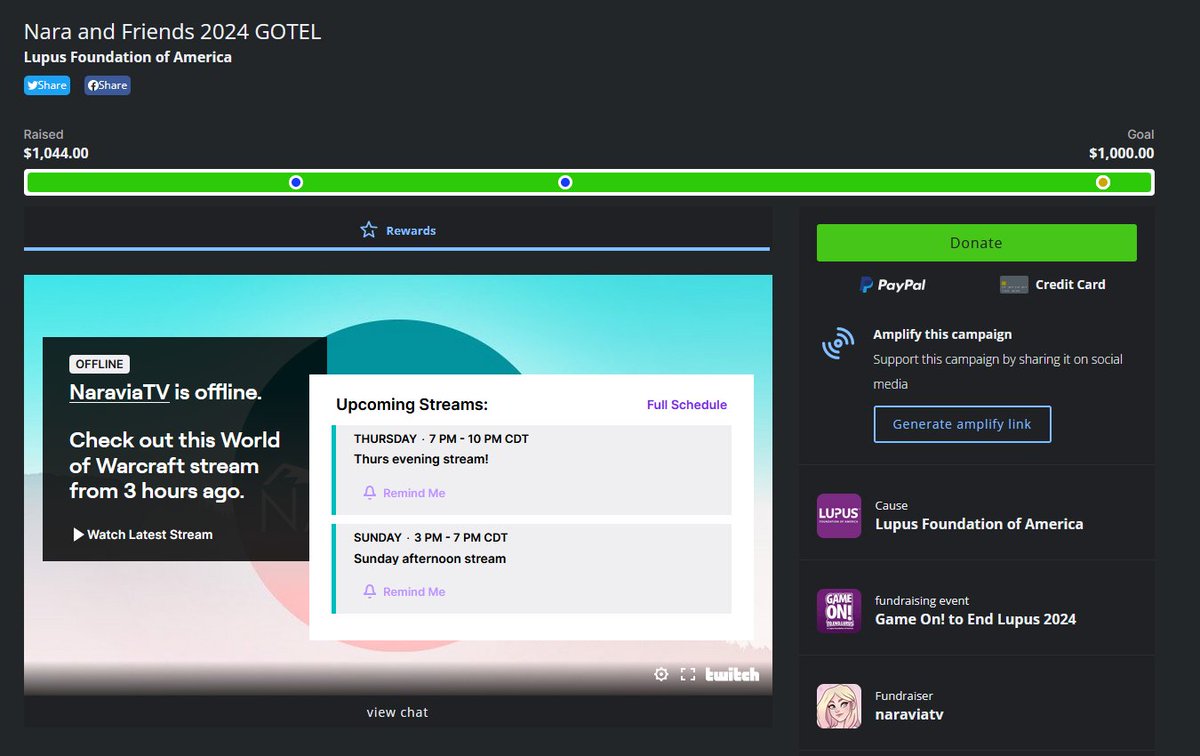The image size is (1200, 756).
Task: Open naraviatv fundraiser profile link
Action: pos(909,714)
